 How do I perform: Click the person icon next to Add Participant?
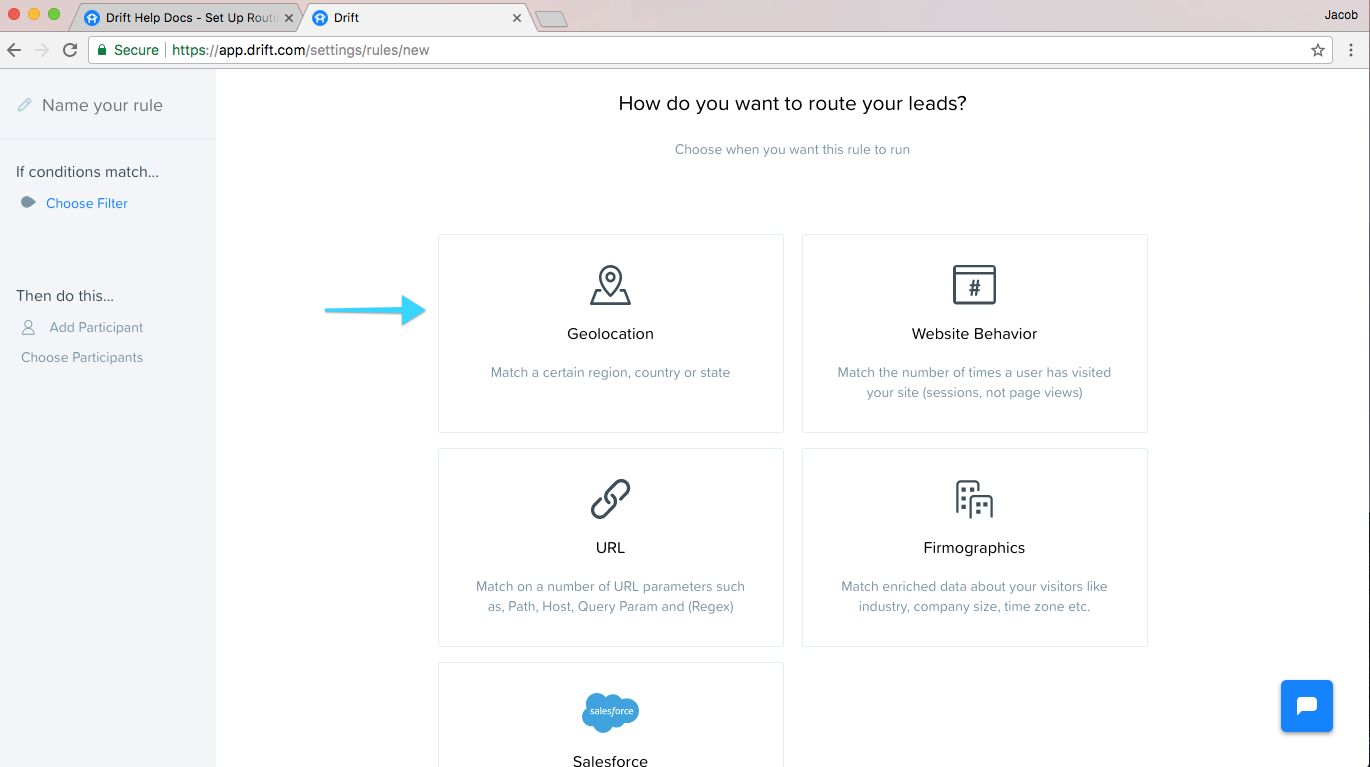point(28,327)
